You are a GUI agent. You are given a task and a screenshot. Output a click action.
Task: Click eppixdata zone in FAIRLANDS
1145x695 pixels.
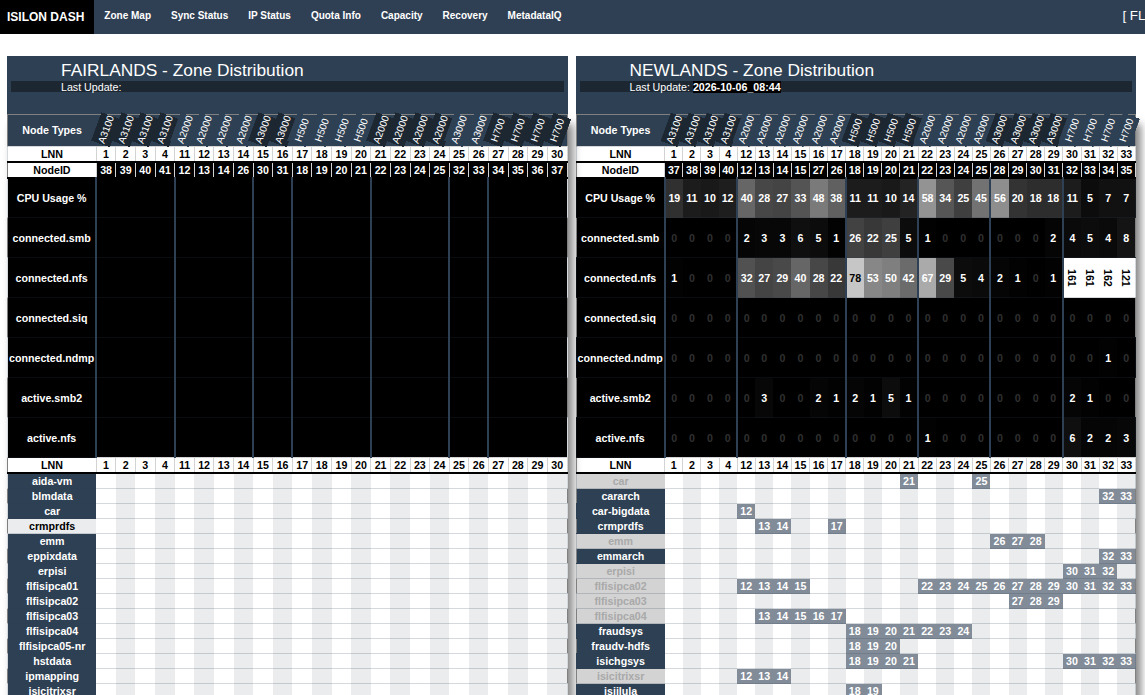[x=52, y=556]
